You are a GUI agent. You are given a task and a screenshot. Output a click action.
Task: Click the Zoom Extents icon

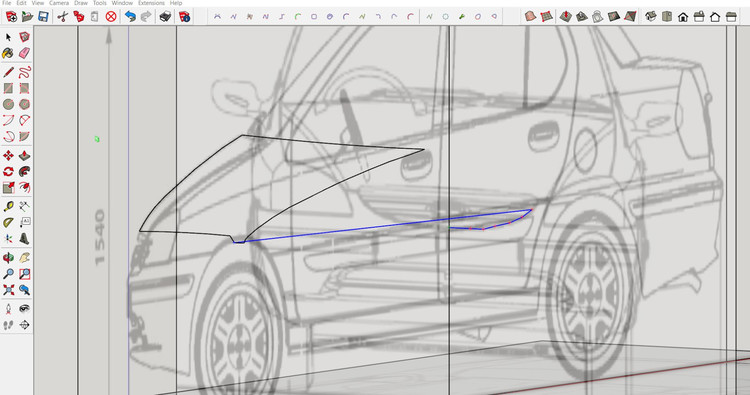[8, 290]
